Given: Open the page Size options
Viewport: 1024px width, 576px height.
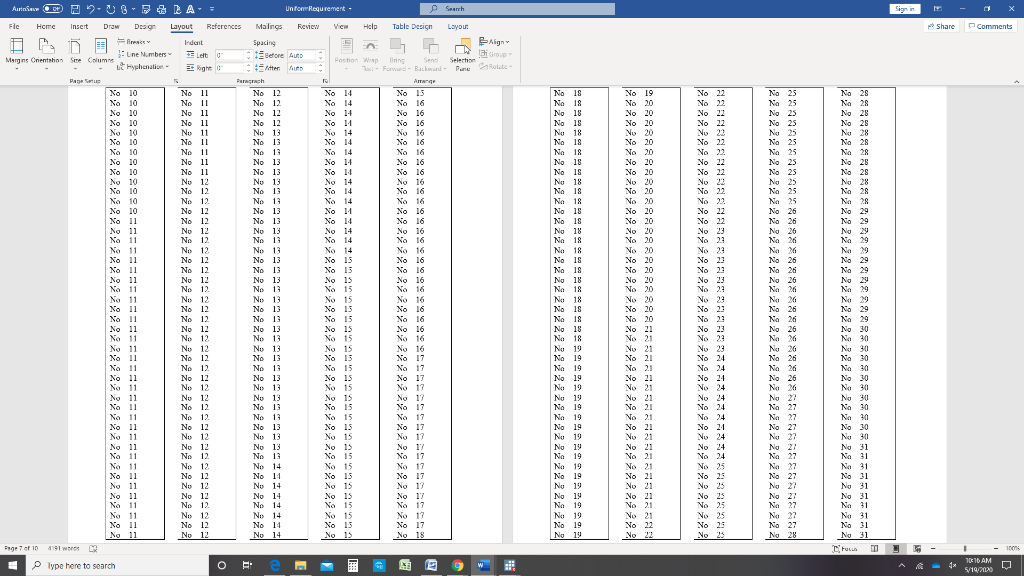Looking at the screenshot, I should [75, 54].
